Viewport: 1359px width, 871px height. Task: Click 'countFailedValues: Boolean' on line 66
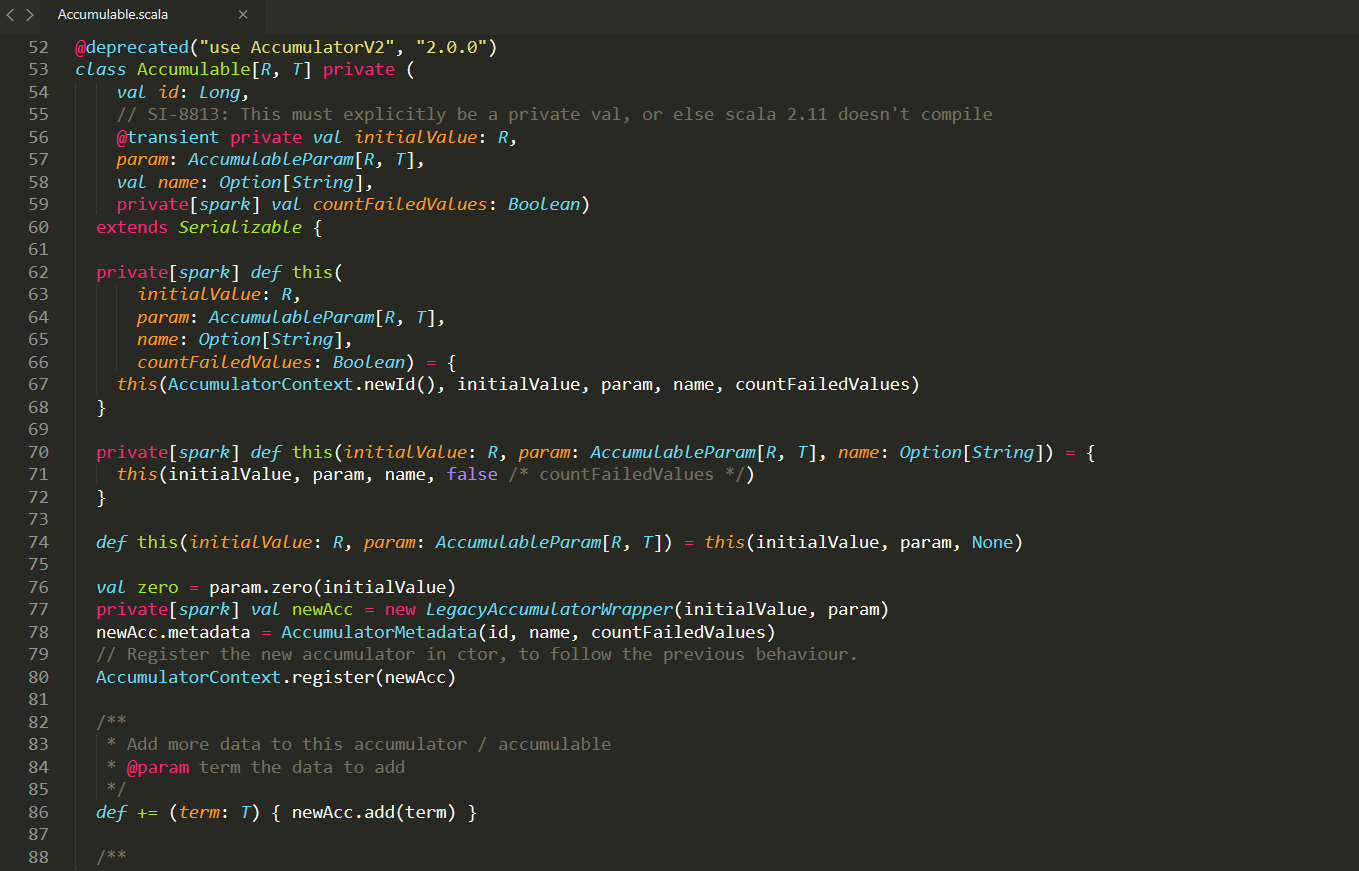[x=271, y=362]
